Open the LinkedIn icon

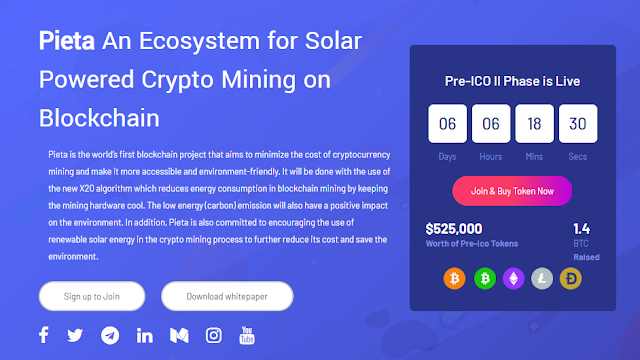(144, 336)
